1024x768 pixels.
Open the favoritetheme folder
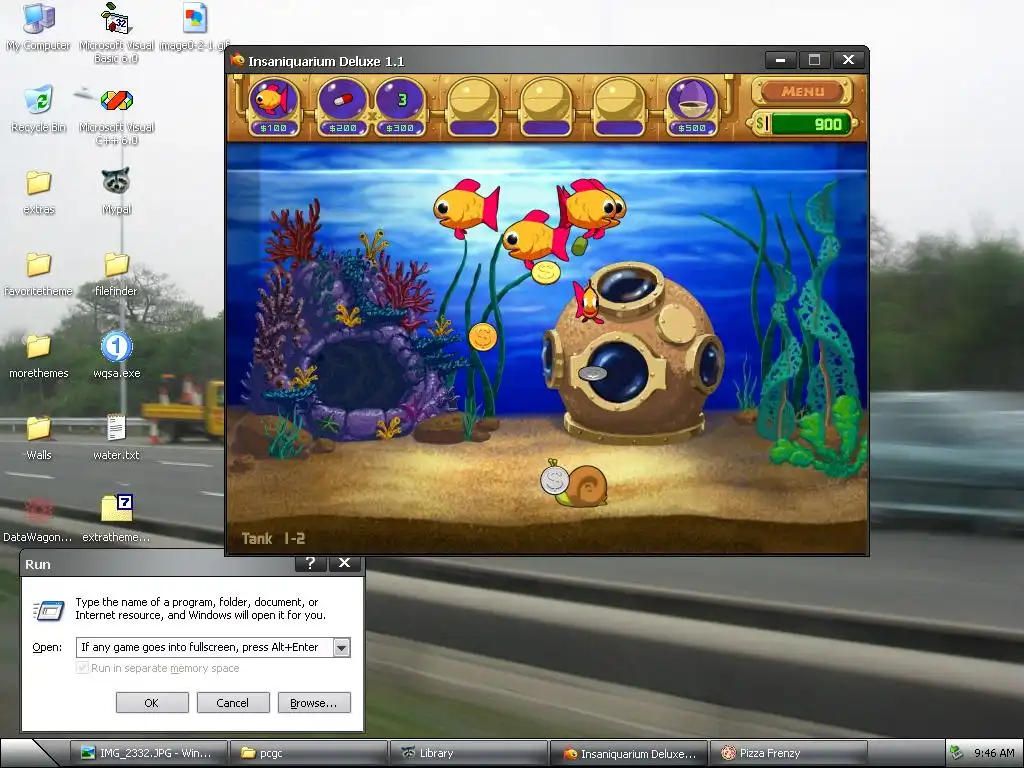(x=38, y=274)
